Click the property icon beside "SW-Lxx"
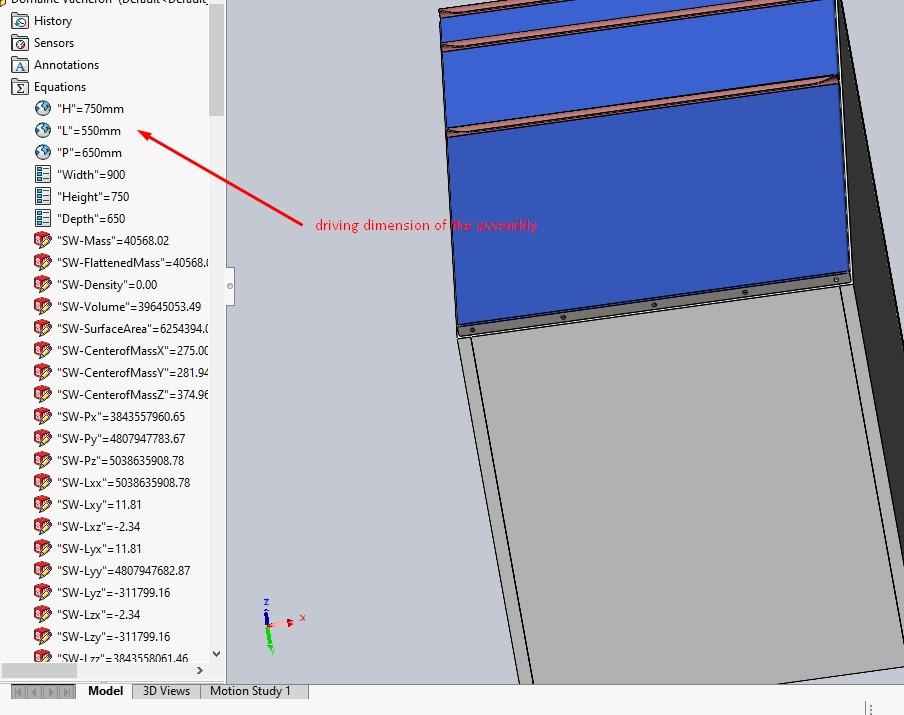This screenshot has width=904, height=715. [43, 482]
